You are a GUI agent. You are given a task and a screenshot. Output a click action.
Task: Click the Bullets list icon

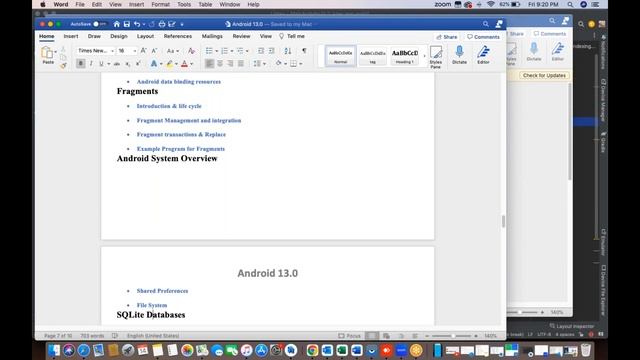click(x=209, y=51)
